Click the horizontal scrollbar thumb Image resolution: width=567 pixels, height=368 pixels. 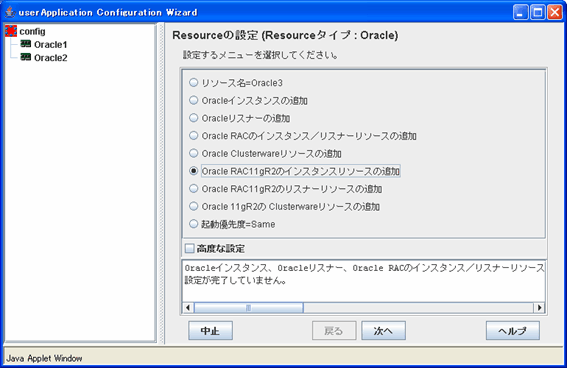(x=248, y=308)
